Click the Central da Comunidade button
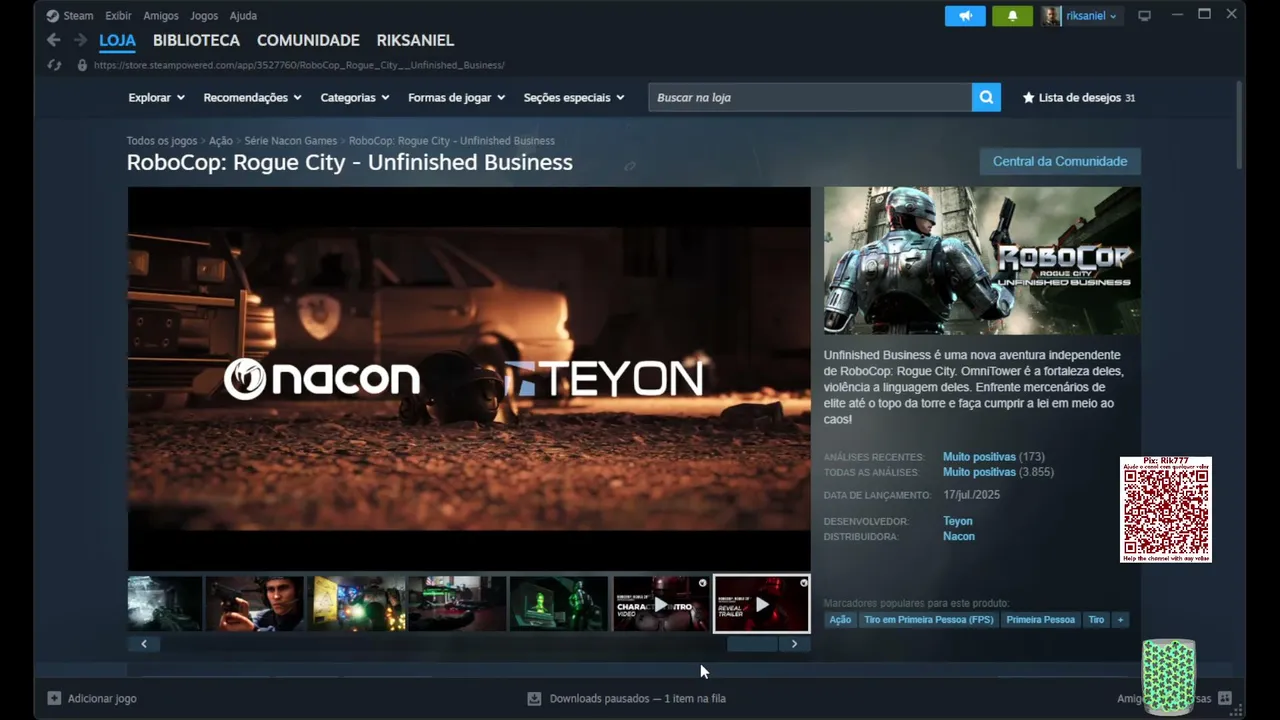Screen dimensions: 1280x720 (1060, 161)
